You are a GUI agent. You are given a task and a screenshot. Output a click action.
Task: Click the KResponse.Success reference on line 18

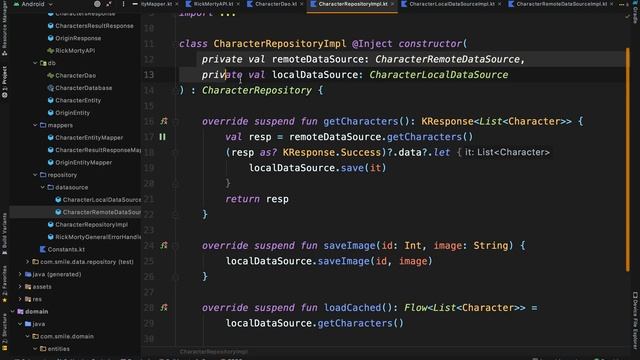(x=331, y=152)
